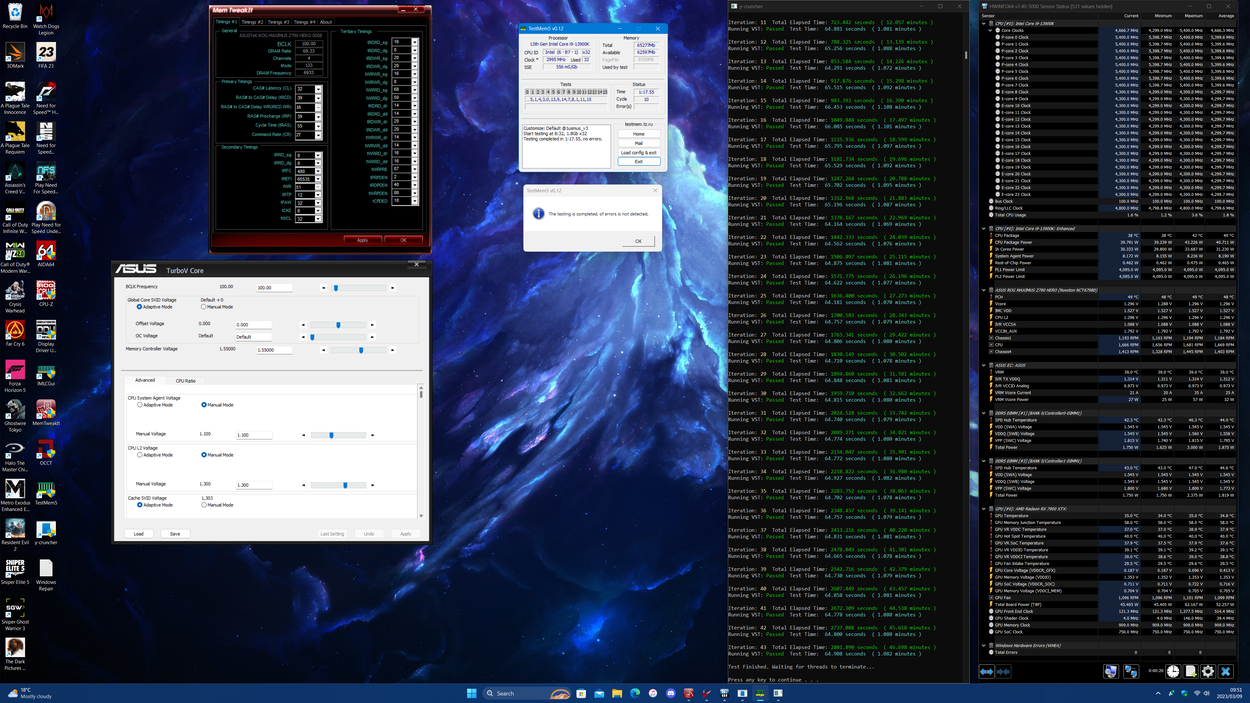
Task: Collapse the ASUS ROG MAXIMUS Z790 HERO sensor group
Action: pyautogui.click(x=985, y=290)
